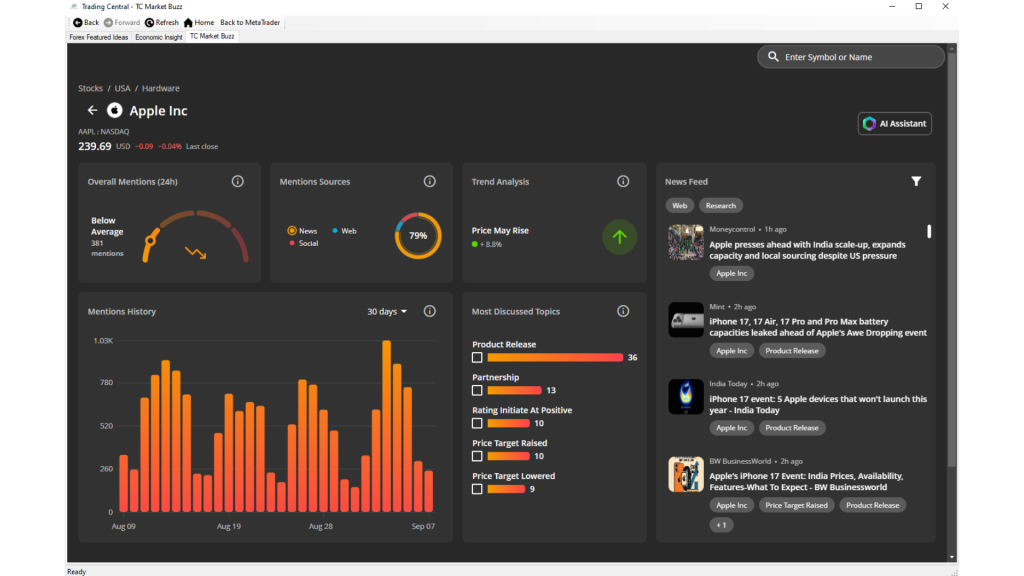
Task: Open the Moneycontrol article thumbnail
Action: click(x=686, y=242)
